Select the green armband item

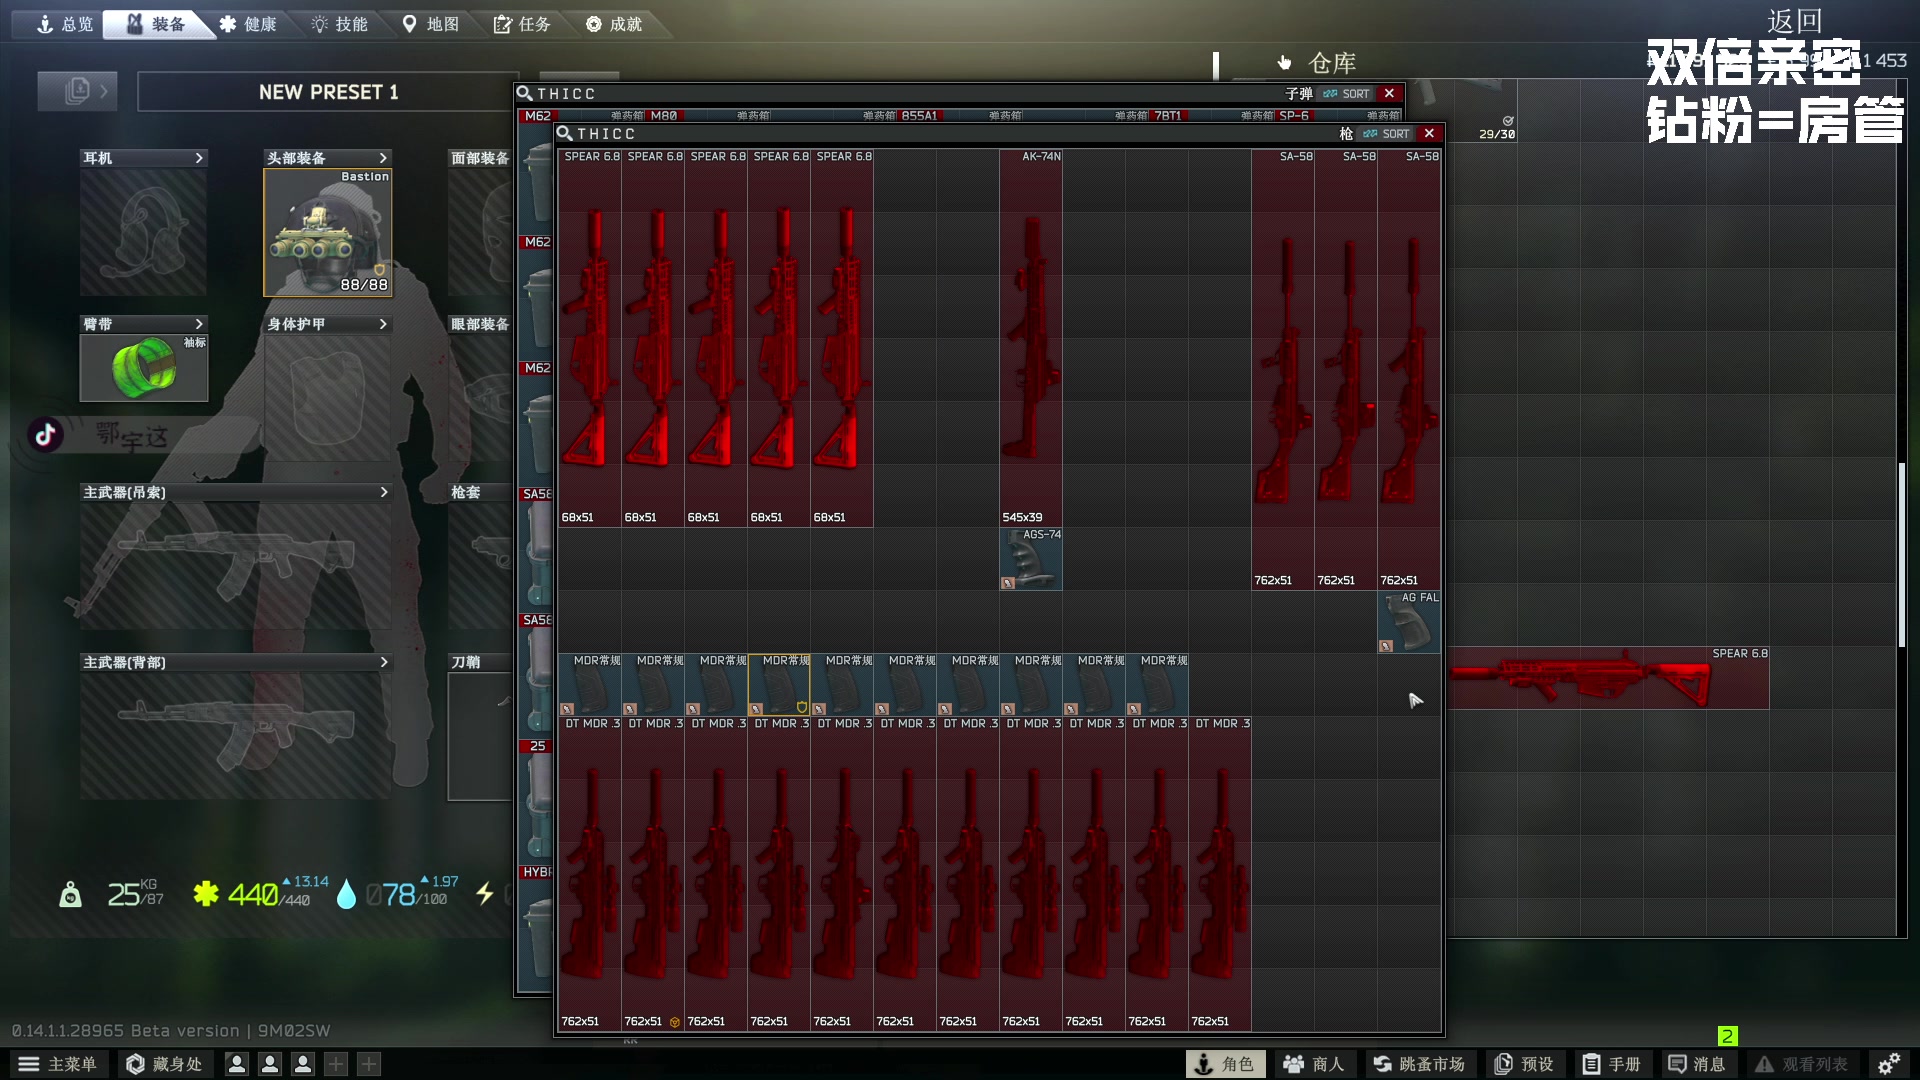pyautogui.click(x=144, y=368)
